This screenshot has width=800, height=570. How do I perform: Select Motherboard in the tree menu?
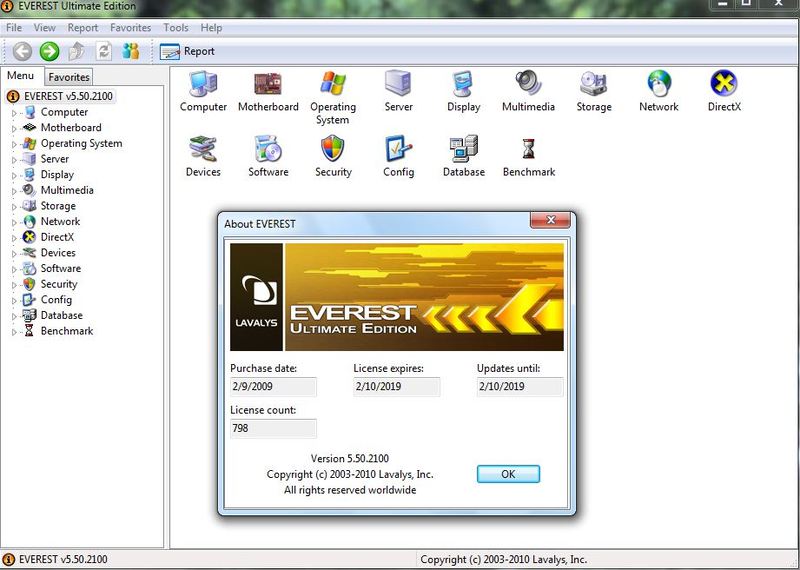tap(71, 128)
